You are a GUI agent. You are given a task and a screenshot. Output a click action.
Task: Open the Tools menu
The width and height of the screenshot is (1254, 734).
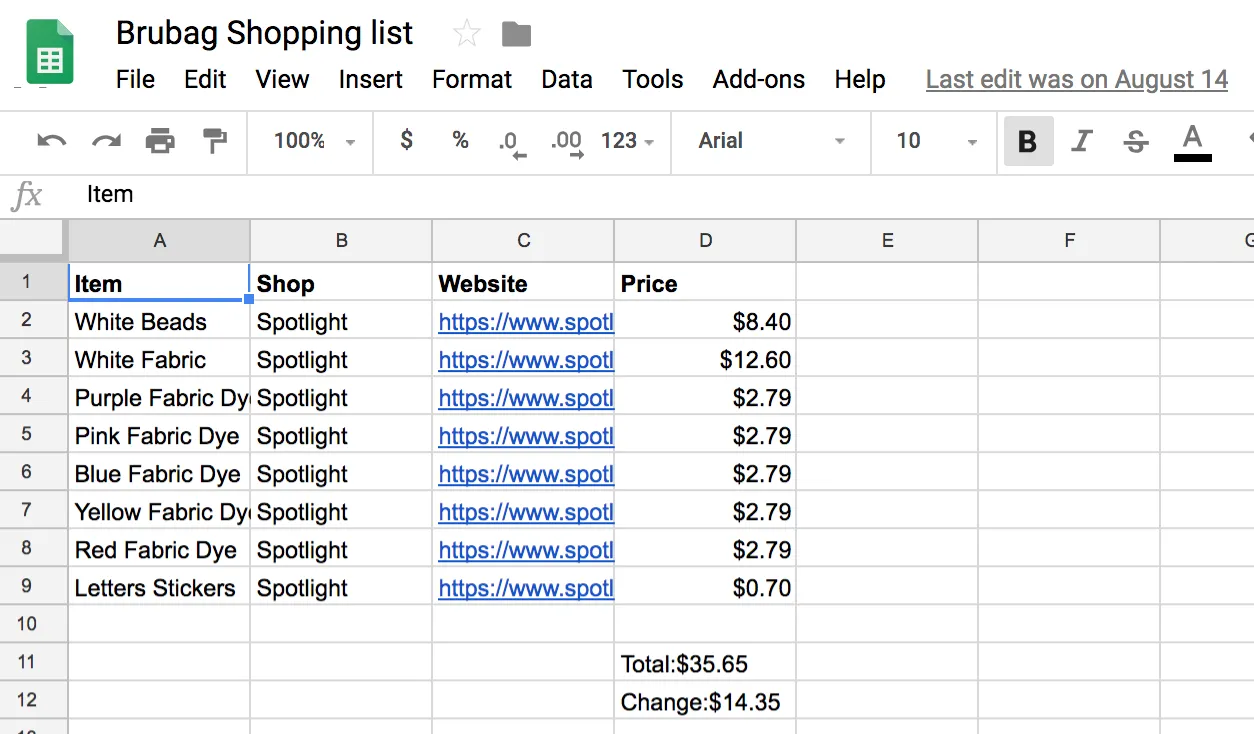[653, 80]
